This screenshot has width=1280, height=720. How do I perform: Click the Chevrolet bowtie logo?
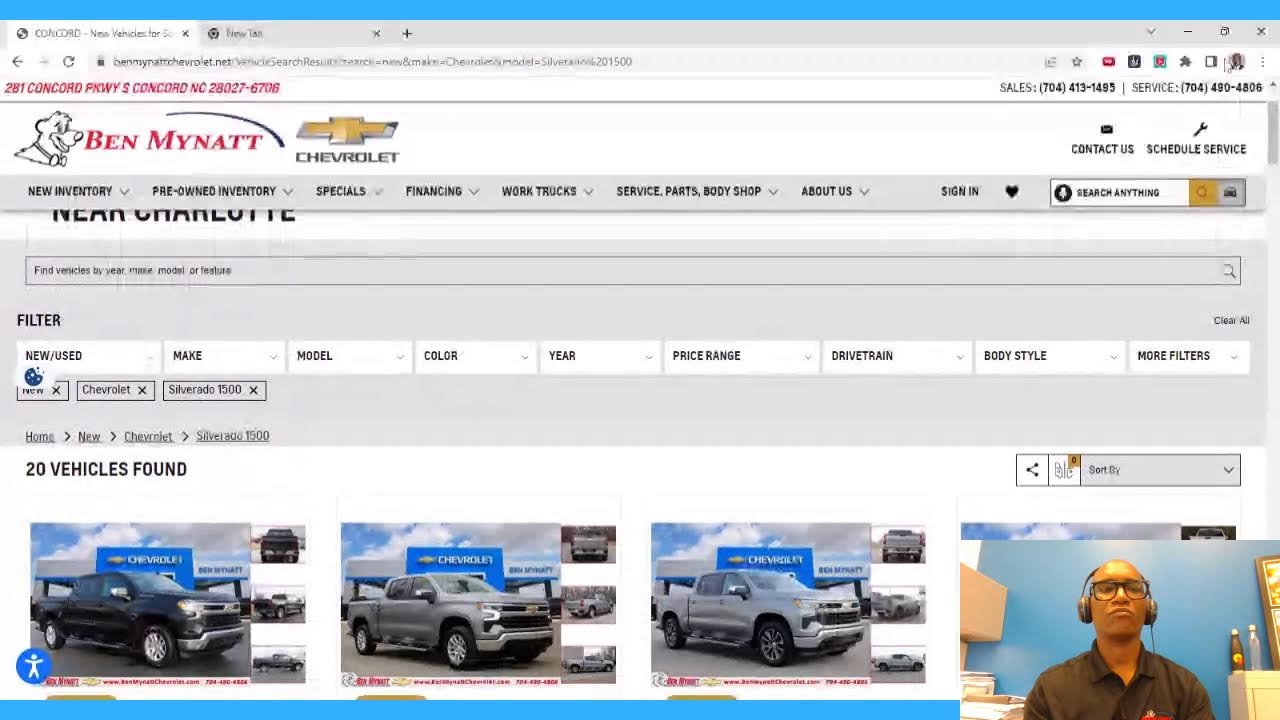(x=347, y=140)
